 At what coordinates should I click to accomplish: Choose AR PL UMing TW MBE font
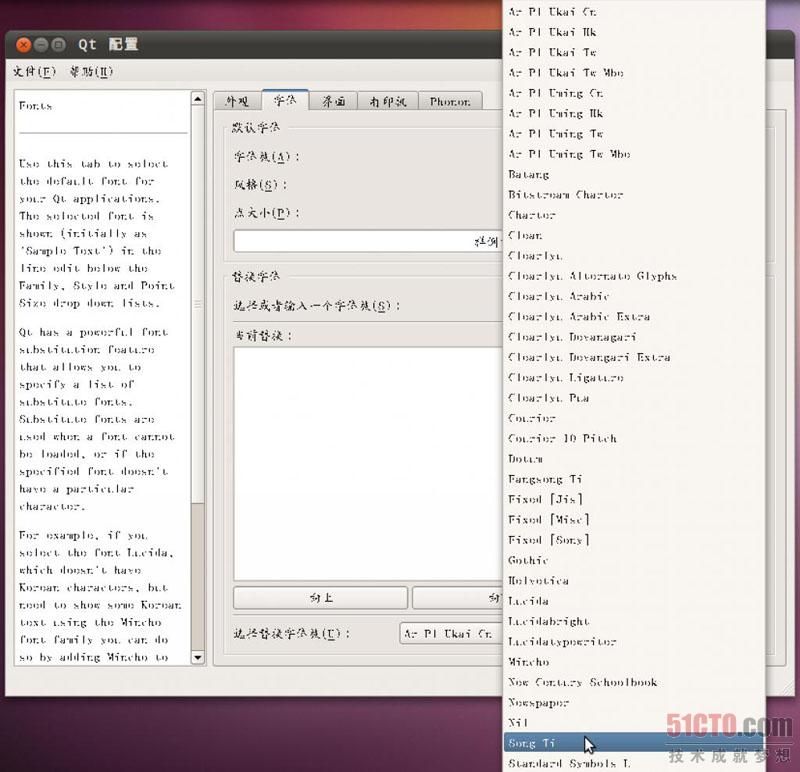[634, 154]
